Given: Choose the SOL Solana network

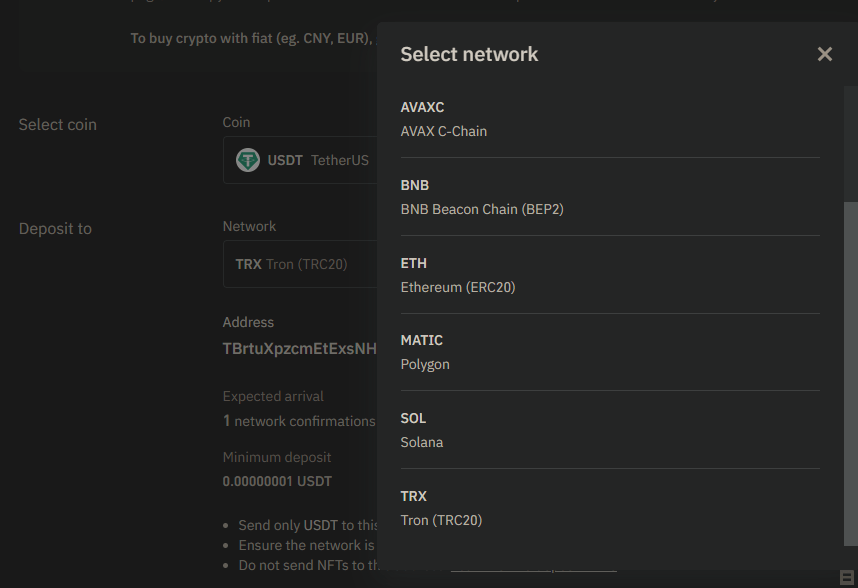Looking at the screenshot, I should pyautogui.click(x=610, y=430).
